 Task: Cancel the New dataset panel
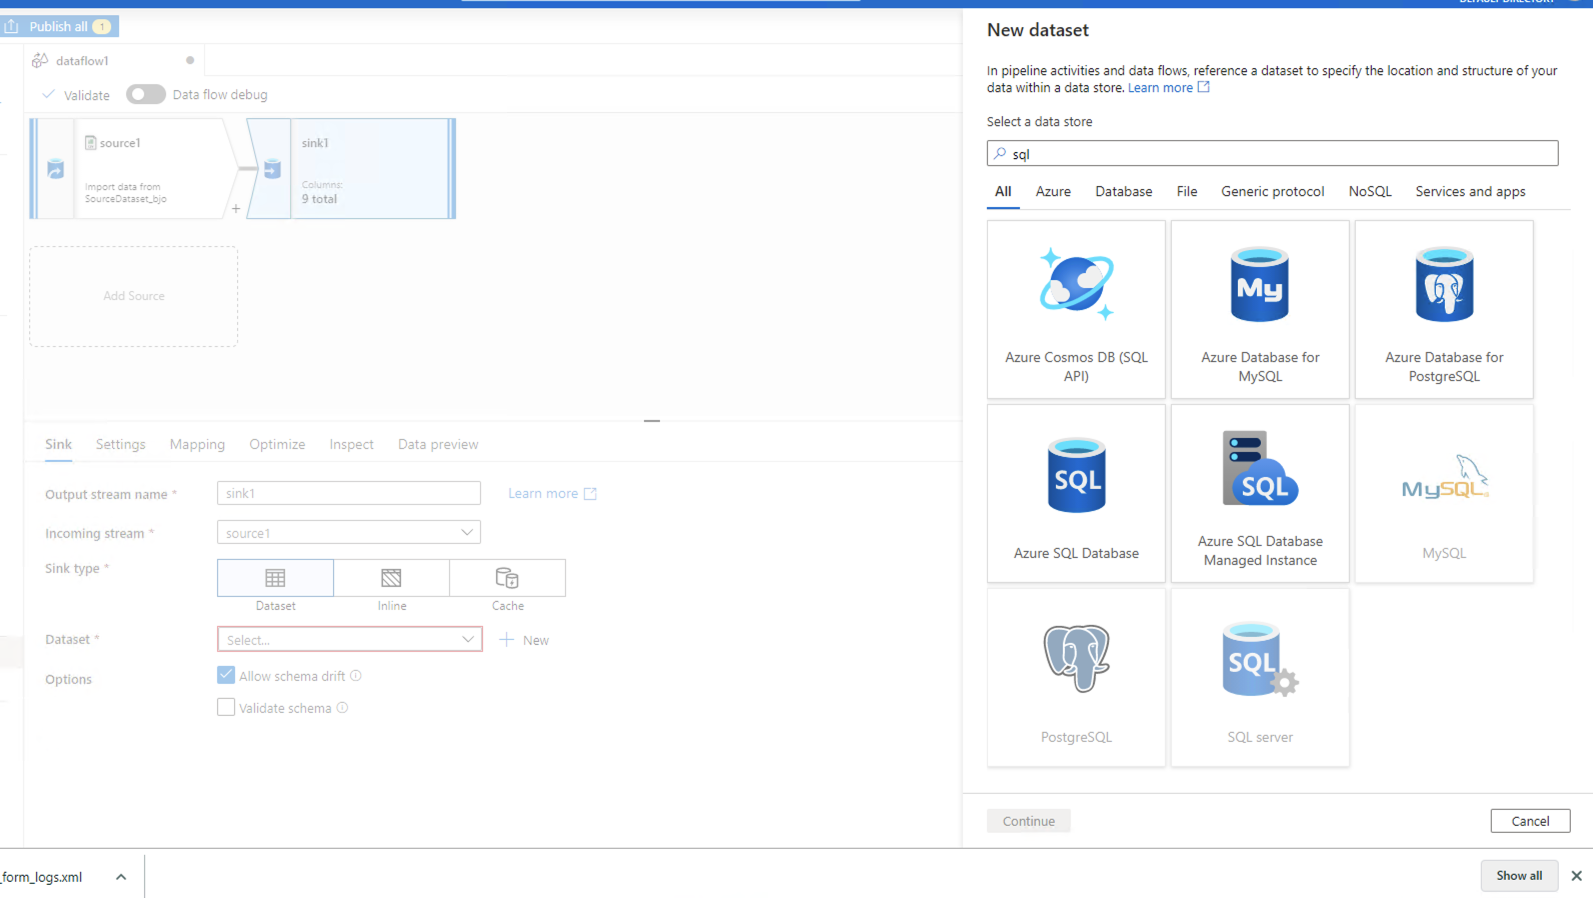point(1530,821)
